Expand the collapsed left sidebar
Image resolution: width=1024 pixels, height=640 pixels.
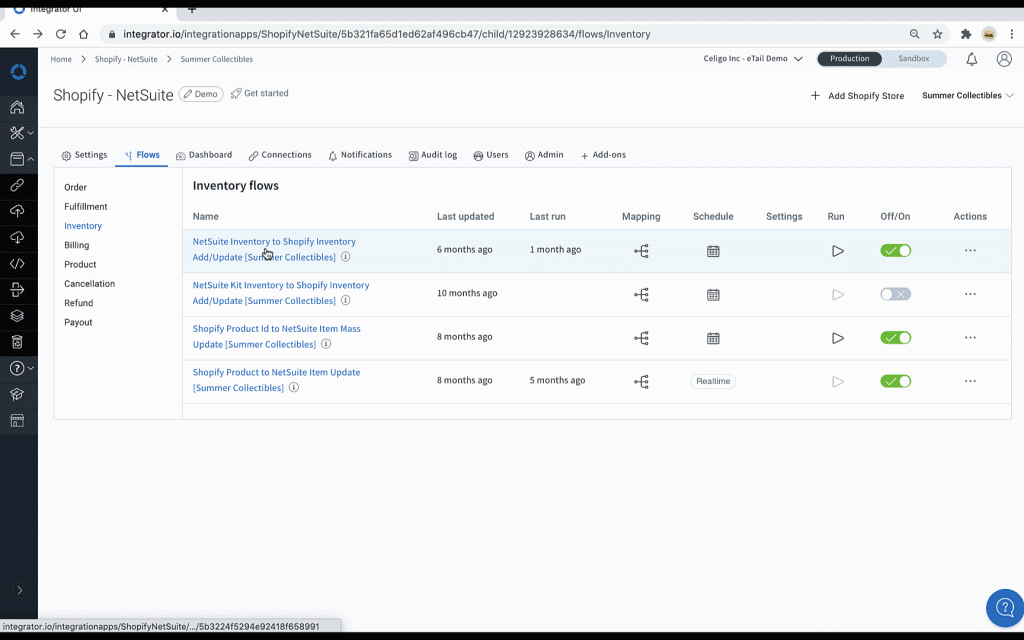pos(20,590)
